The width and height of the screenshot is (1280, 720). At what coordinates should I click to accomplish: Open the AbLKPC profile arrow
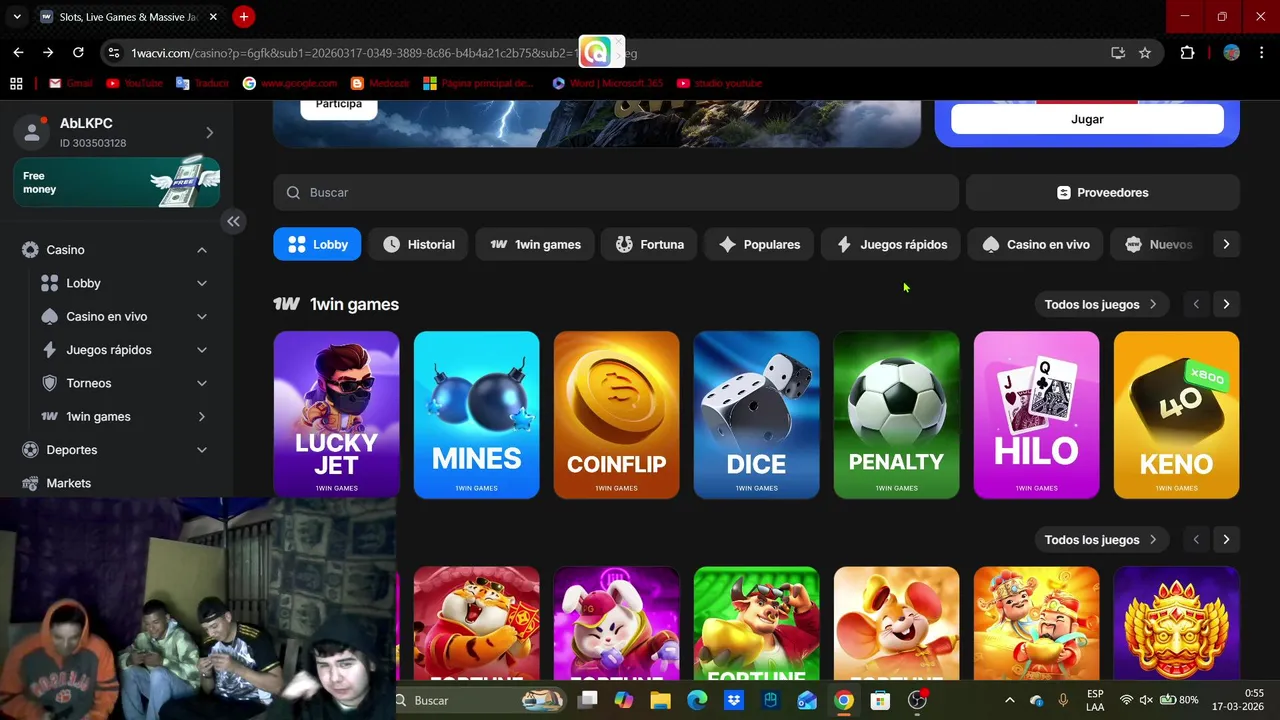209,132
